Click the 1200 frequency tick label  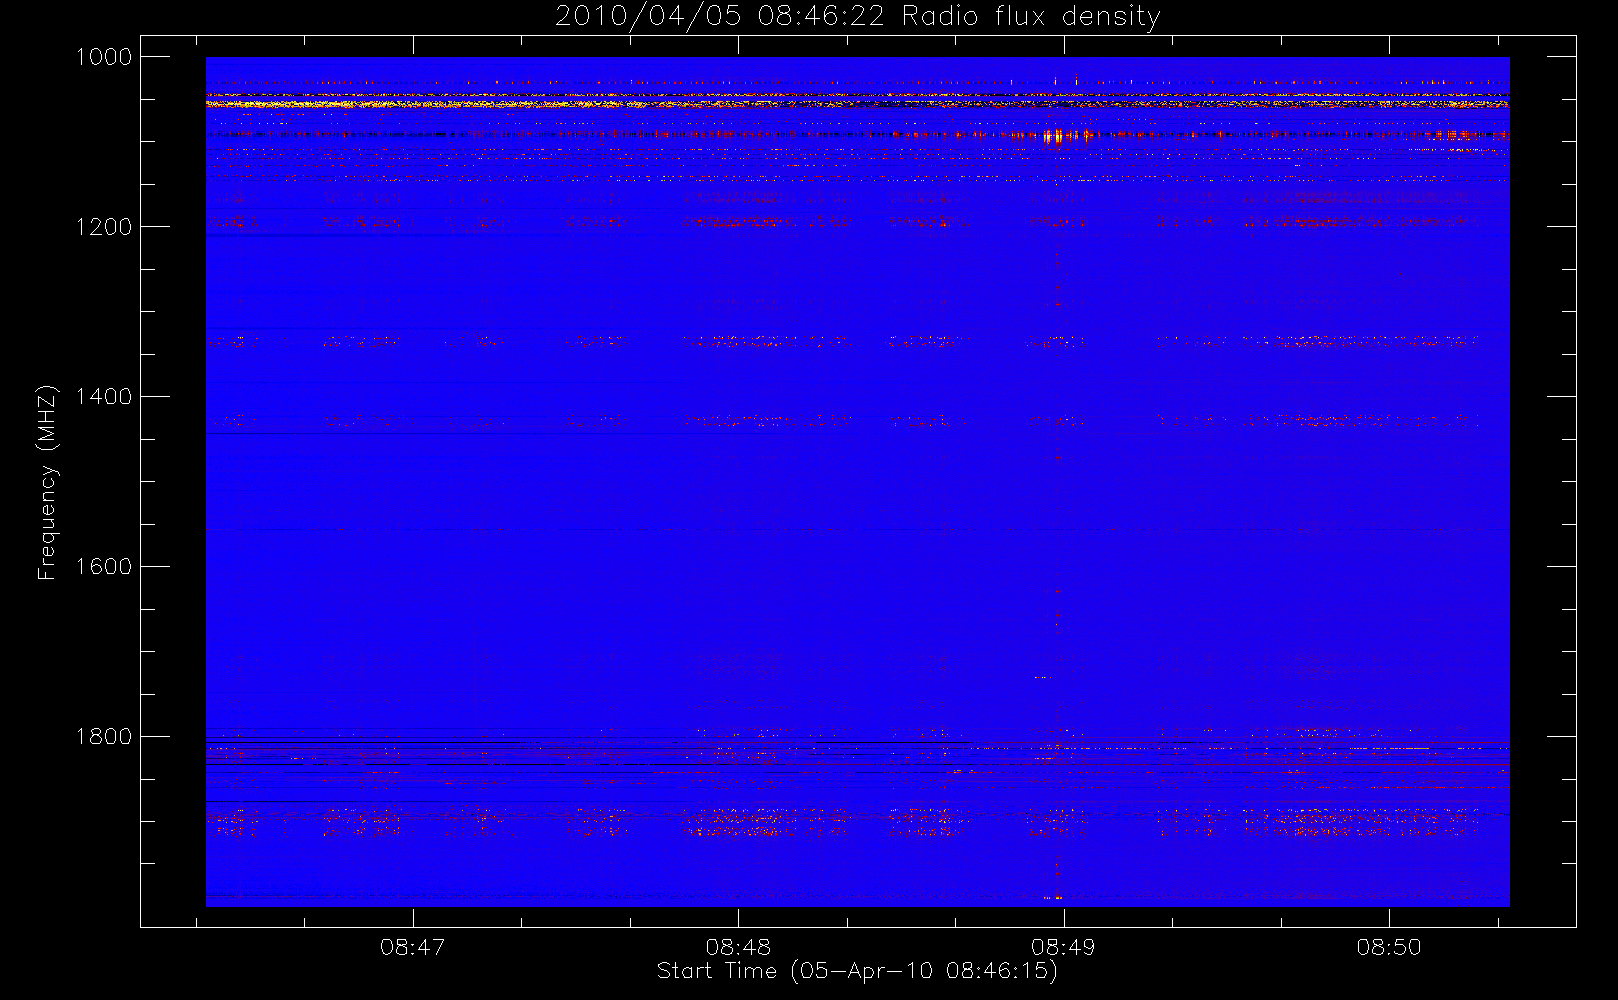tap(104, 227)
